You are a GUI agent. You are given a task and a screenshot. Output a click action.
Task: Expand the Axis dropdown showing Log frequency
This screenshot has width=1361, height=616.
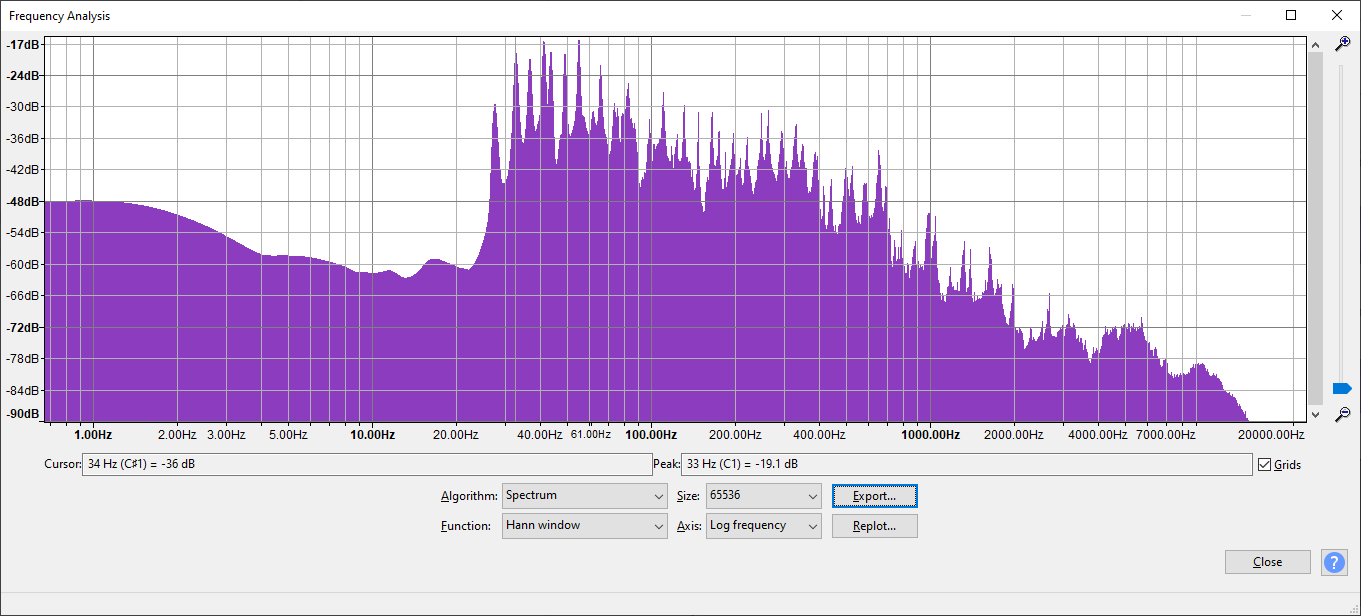pyautogui.click(x=763, y=526)
